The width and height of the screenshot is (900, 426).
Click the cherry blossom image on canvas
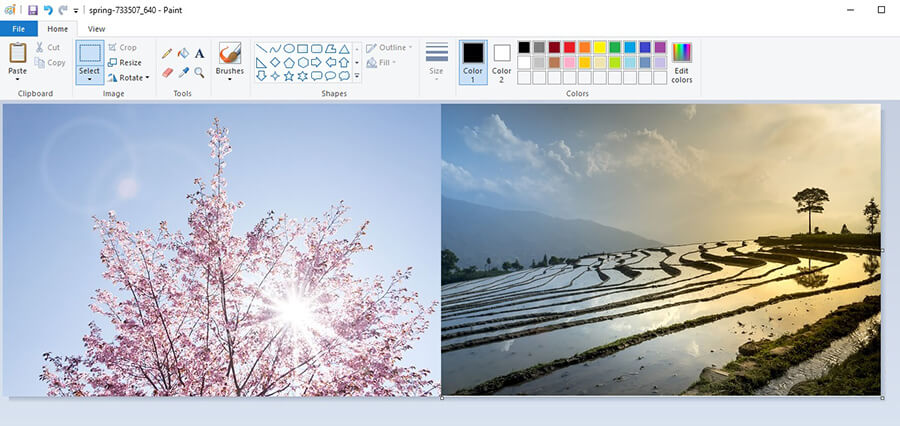tap(222, 250)
